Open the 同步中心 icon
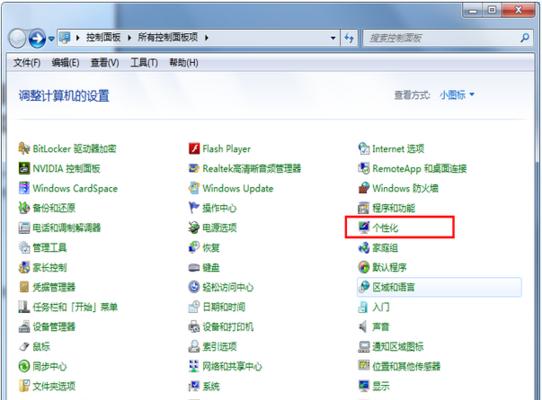 pos(24,366)
